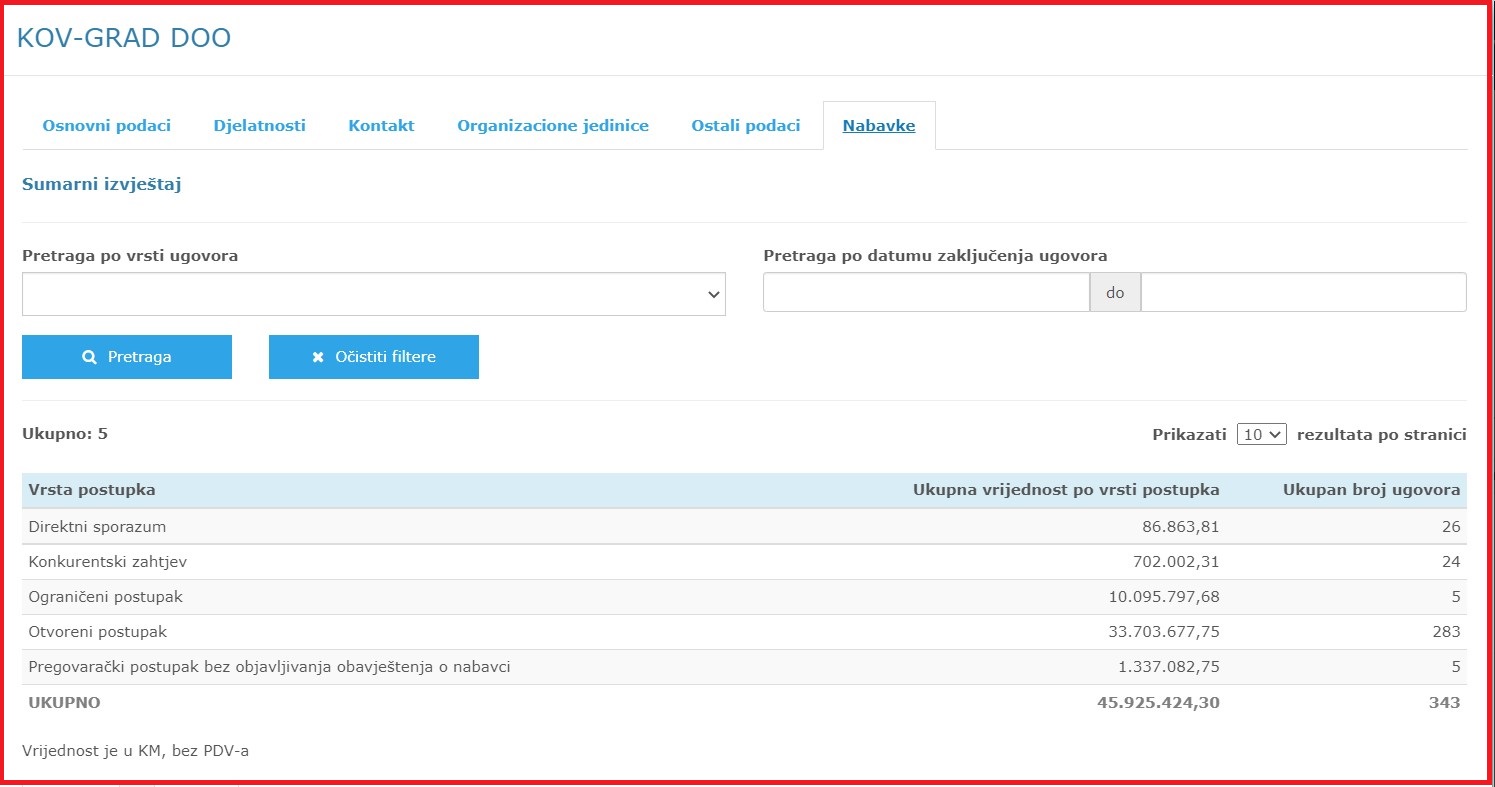Viewport: 1495px width, 787px height.
Task: Open the Osnovni podaci tab
Action: [x=106, y=126]
